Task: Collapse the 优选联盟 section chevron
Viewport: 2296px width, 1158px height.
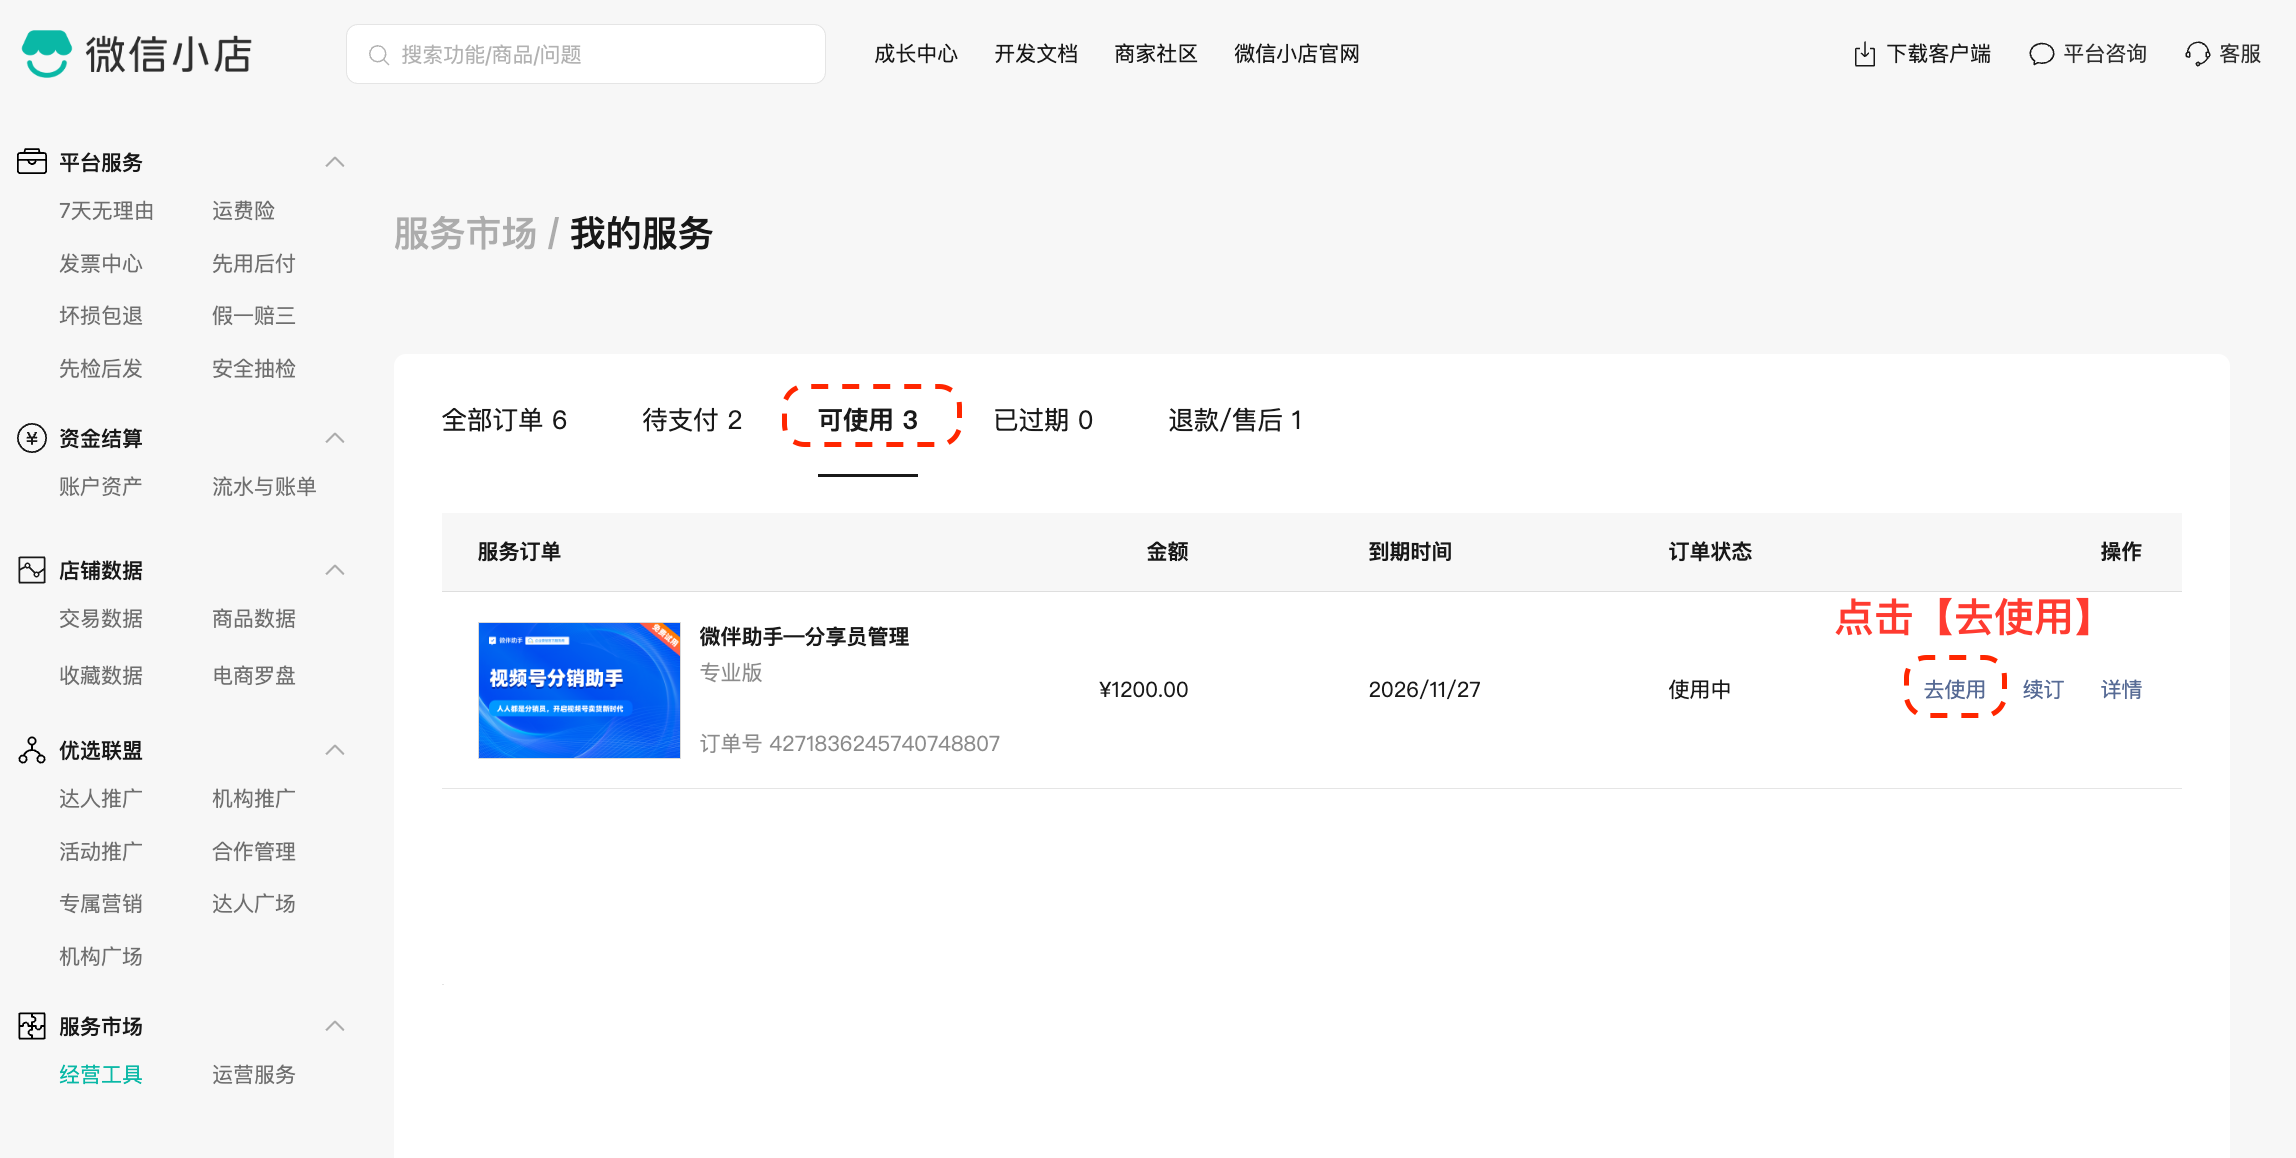Action: (x=335, y=750)
